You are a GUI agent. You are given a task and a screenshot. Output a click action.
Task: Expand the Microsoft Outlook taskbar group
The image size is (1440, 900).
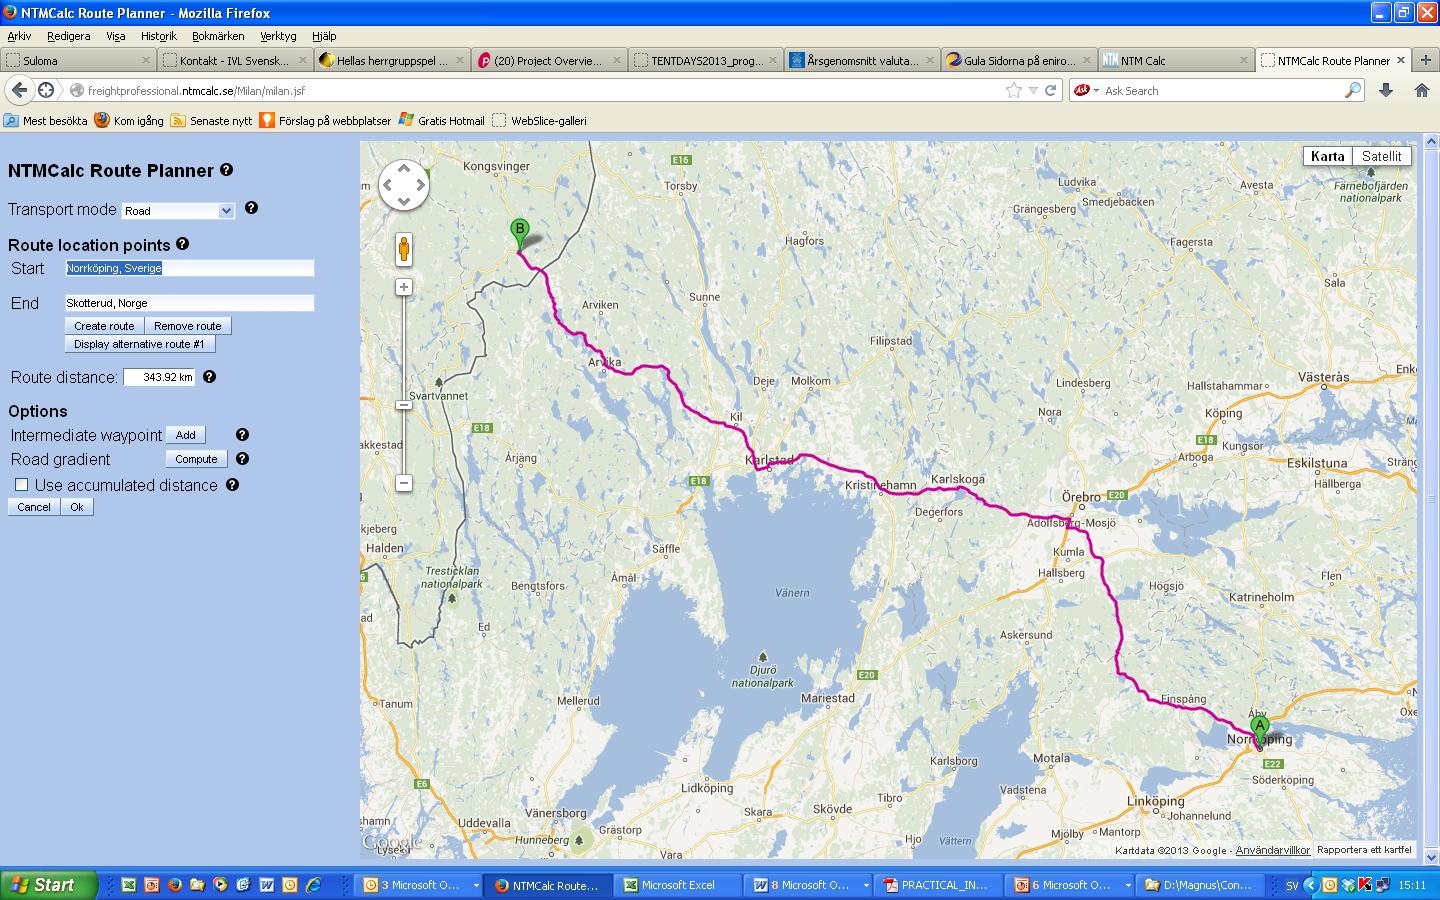[x=476, y=885]
